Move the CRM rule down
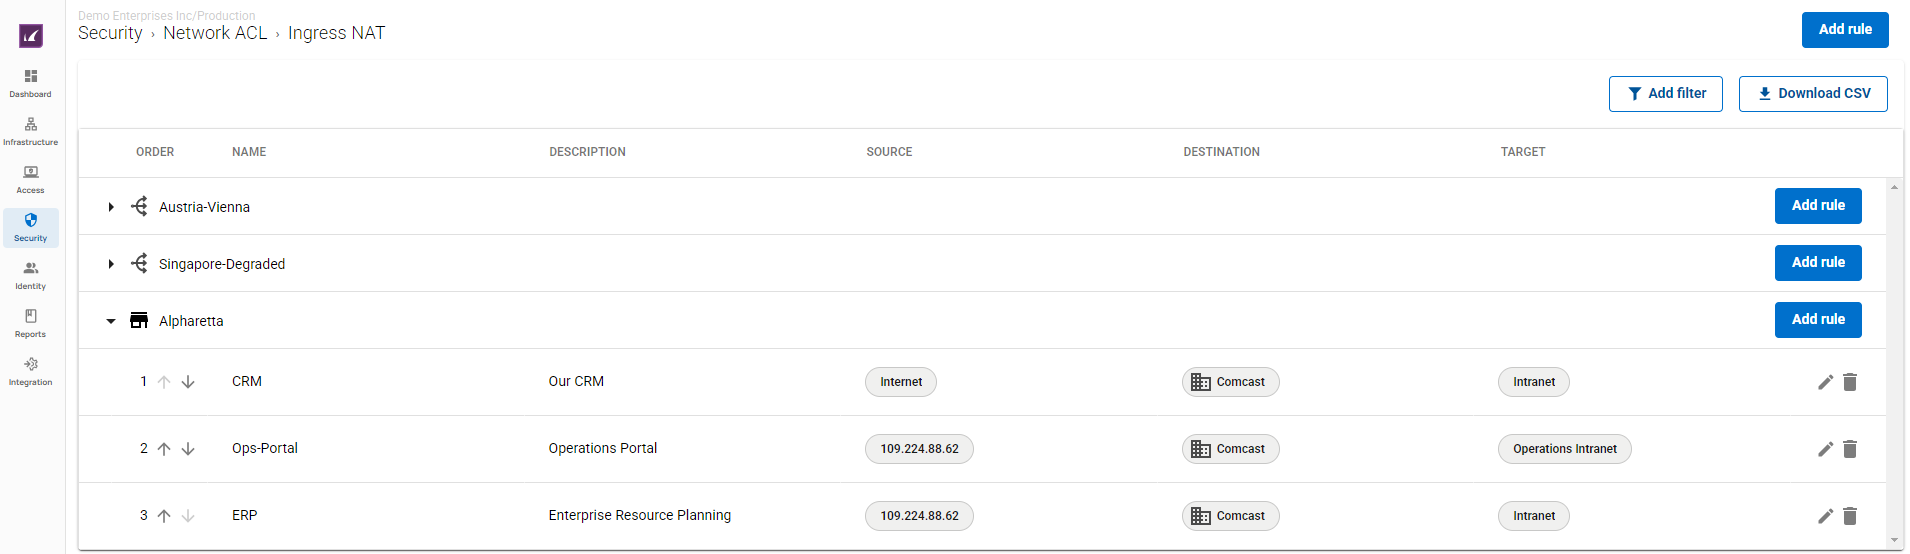This screenshot has height=554, width=1910. click(x=188, y=382)
